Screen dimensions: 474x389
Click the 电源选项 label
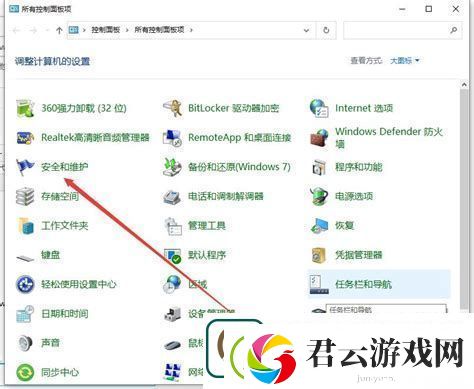[354, 196]
